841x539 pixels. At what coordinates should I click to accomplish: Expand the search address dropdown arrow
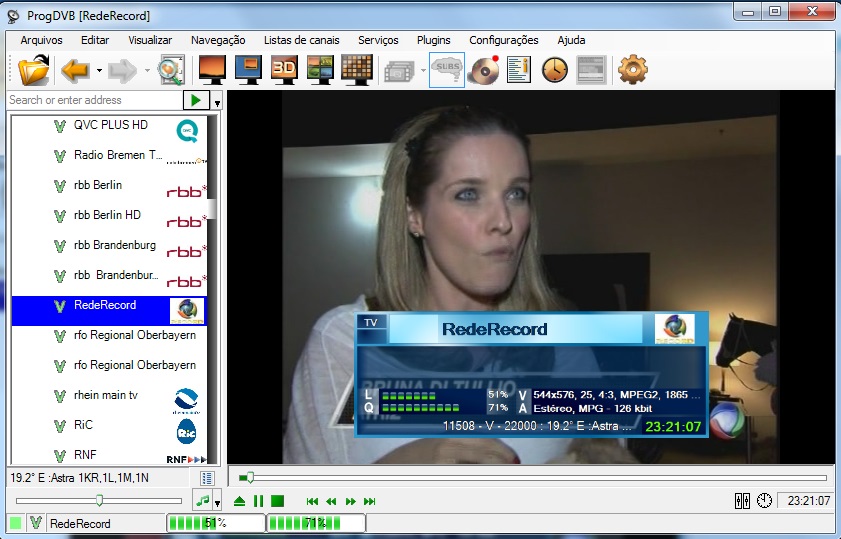217,102
